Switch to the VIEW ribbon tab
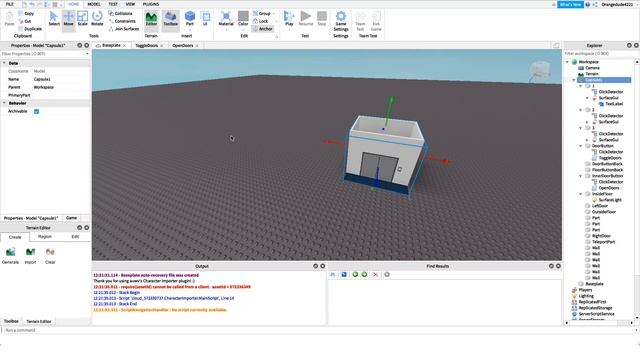The height and width of the screenshot is (360, 640). [130, 4]
